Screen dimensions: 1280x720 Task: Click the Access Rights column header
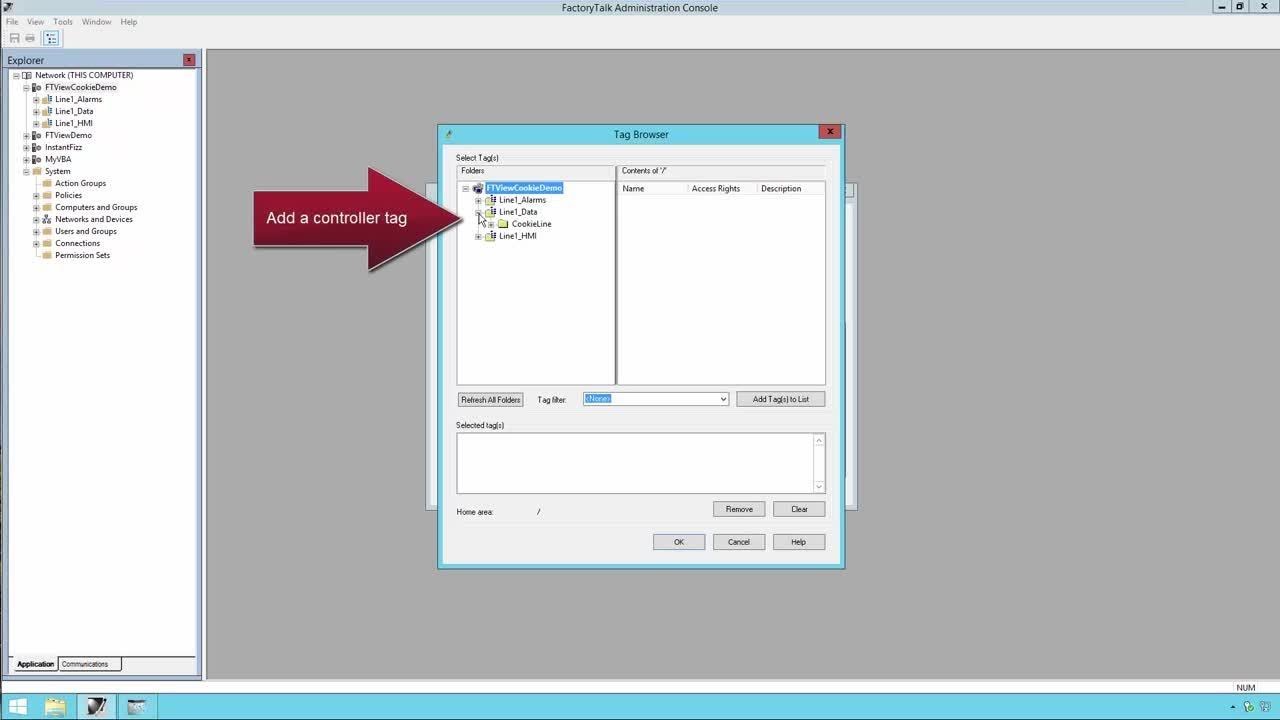click(x=722, y=188)
